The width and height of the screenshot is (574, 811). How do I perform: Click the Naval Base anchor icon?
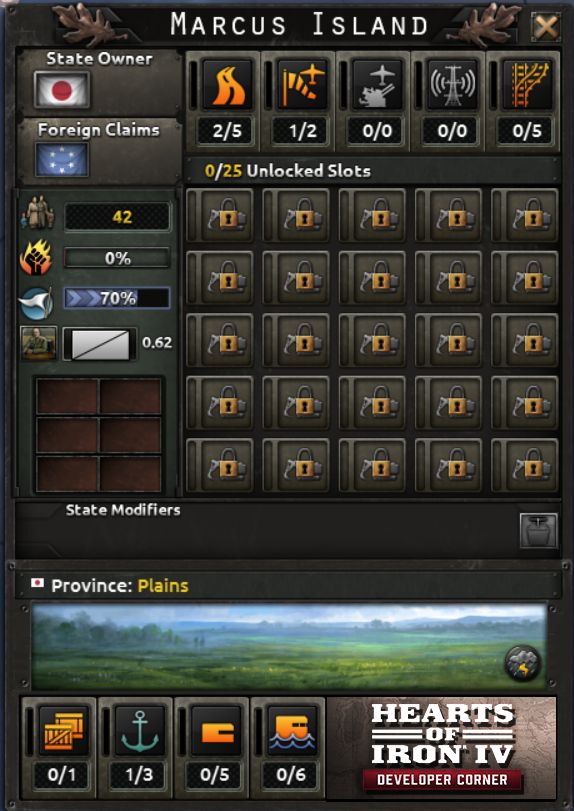[x=140, y=731]
